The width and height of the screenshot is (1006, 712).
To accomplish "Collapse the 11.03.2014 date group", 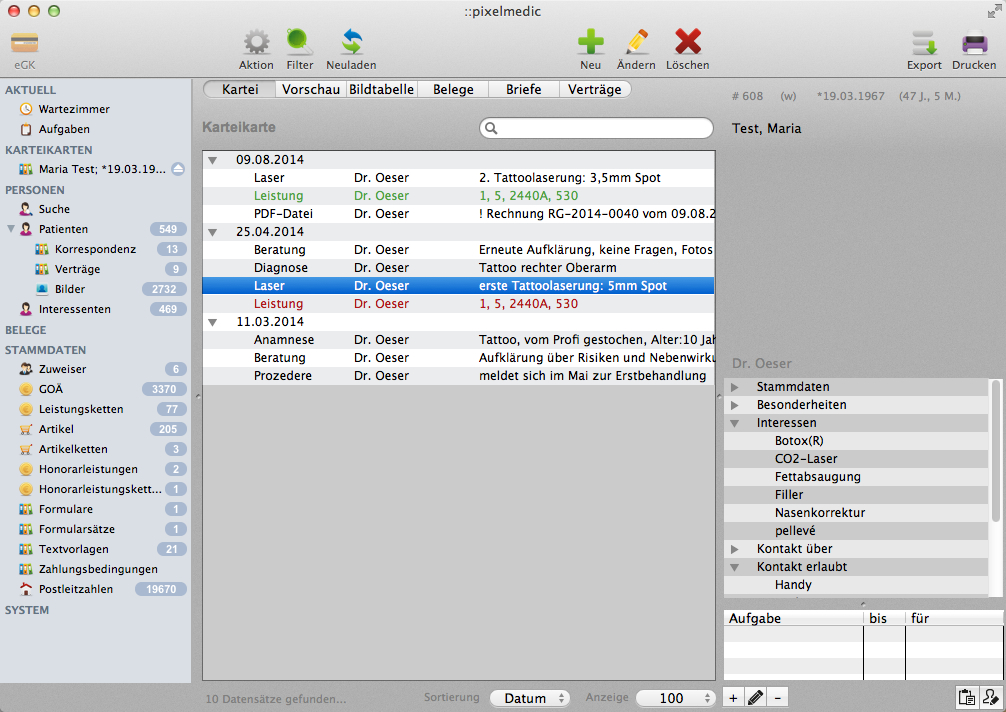I will tap(212, 322).
